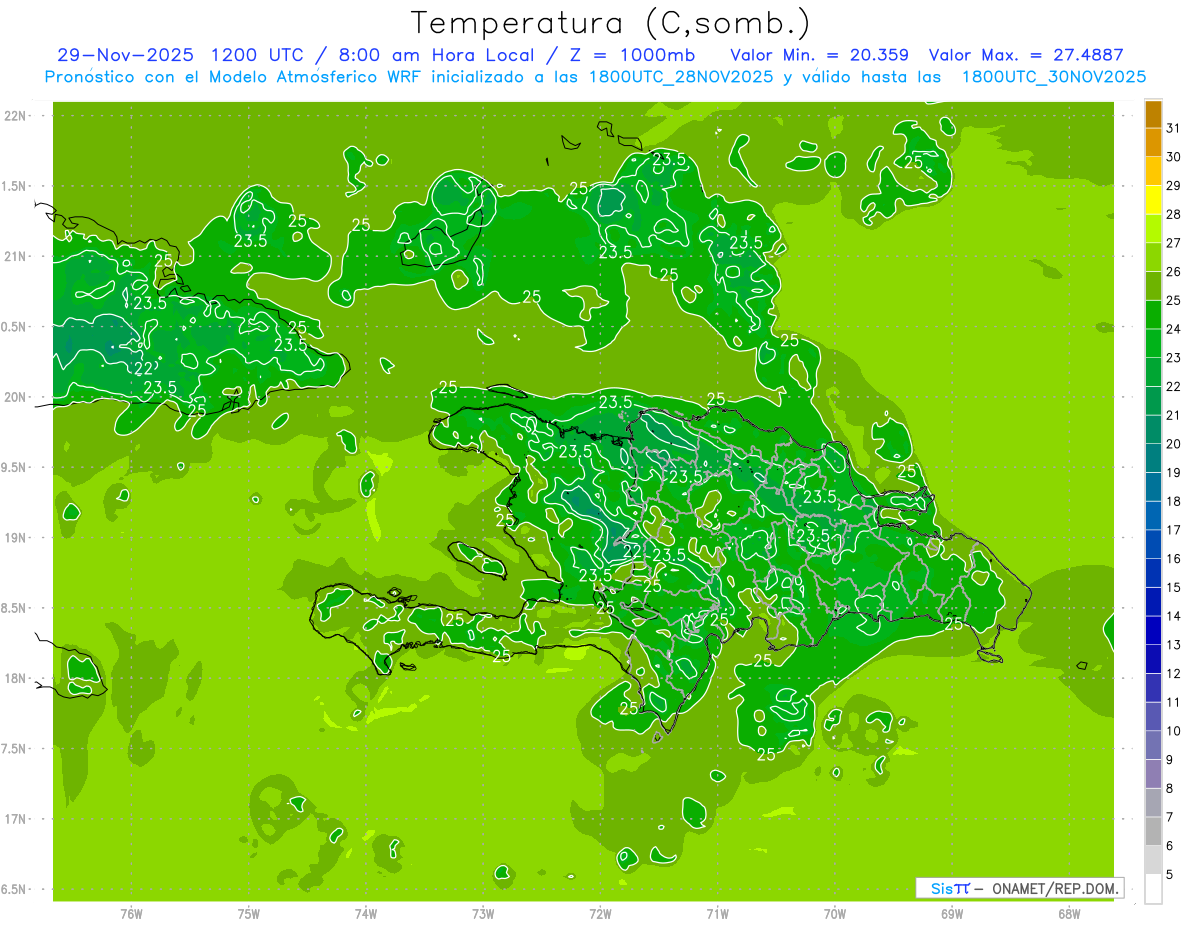
Task: Select the Valor Max. = 27.4887 text
Action: coord(1033,55)
